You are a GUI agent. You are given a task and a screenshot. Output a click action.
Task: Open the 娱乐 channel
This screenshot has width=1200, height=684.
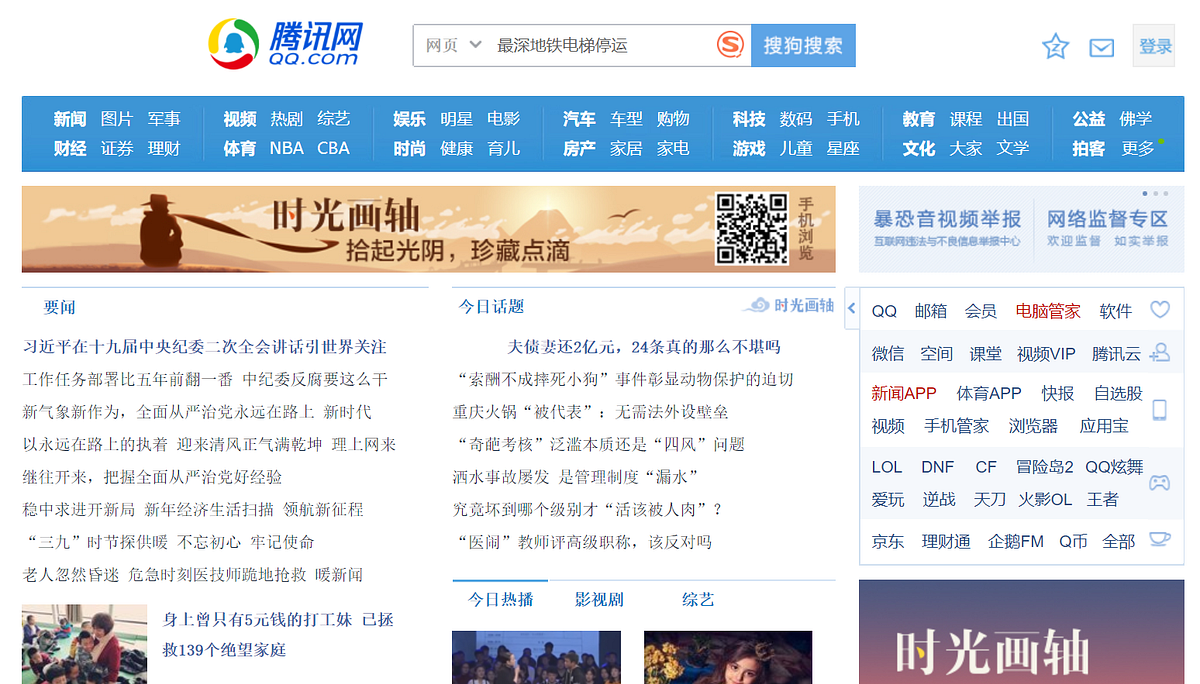(x=410, y=119)
